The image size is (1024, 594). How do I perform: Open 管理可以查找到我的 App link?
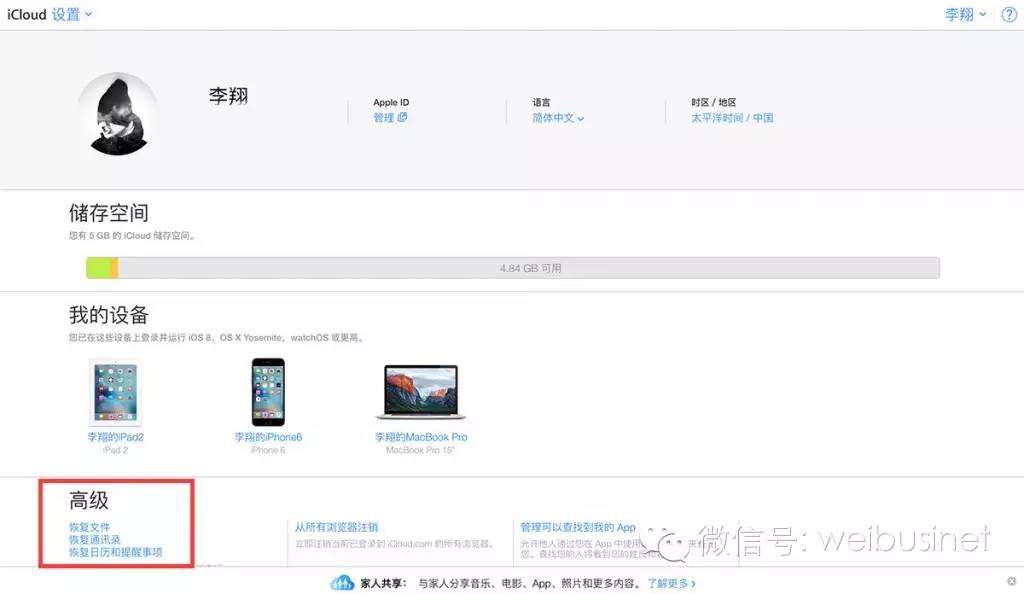(578, 527)
